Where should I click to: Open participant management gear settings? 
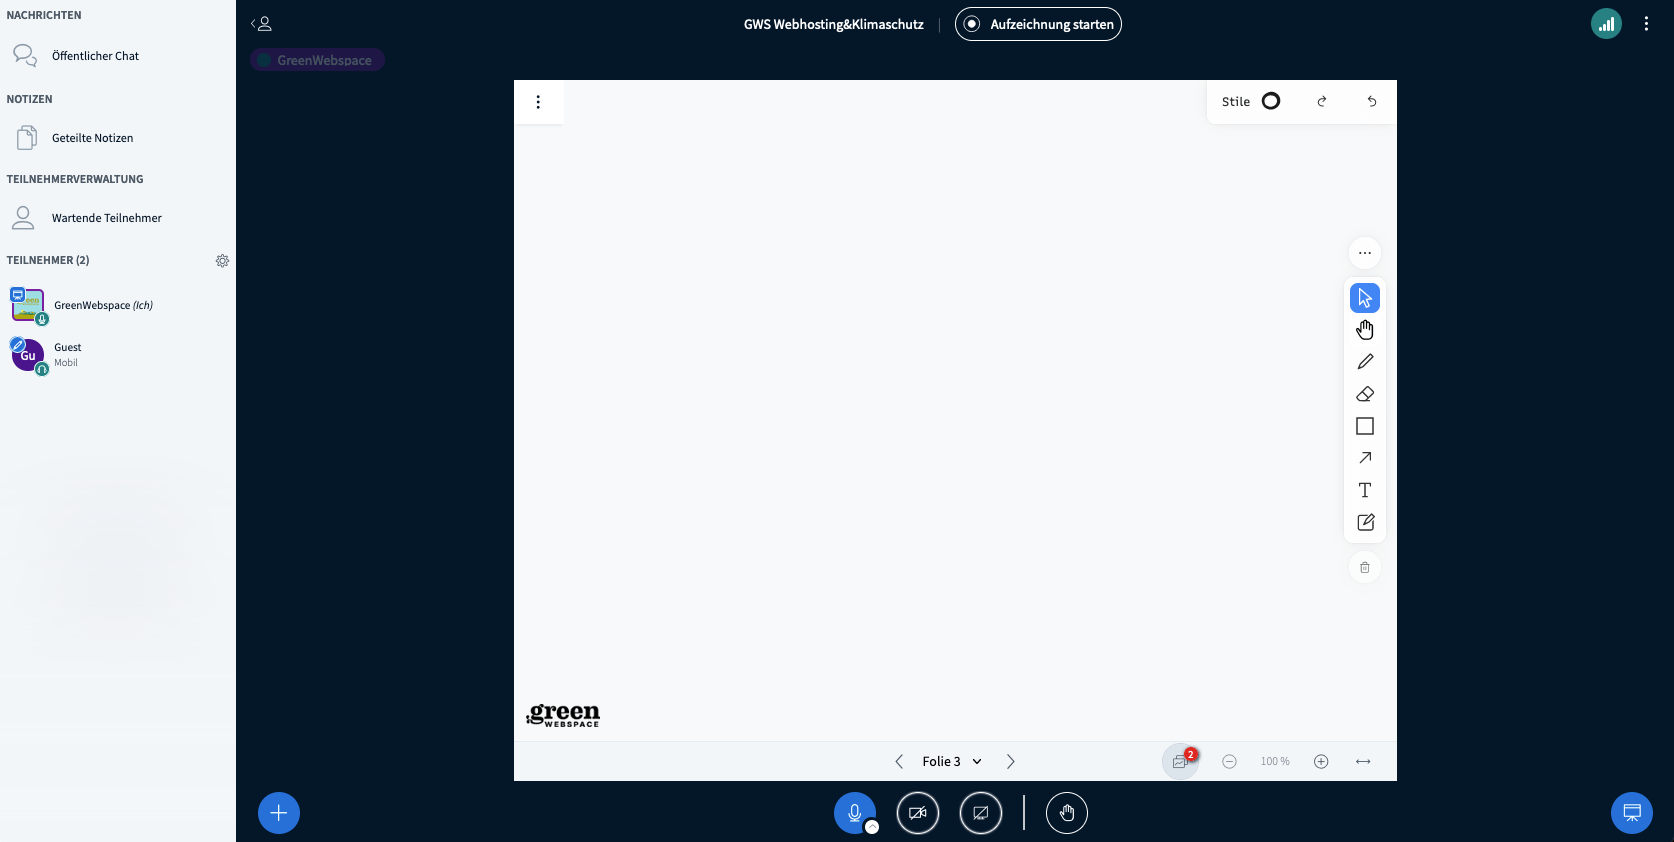[x=222, y=261]
